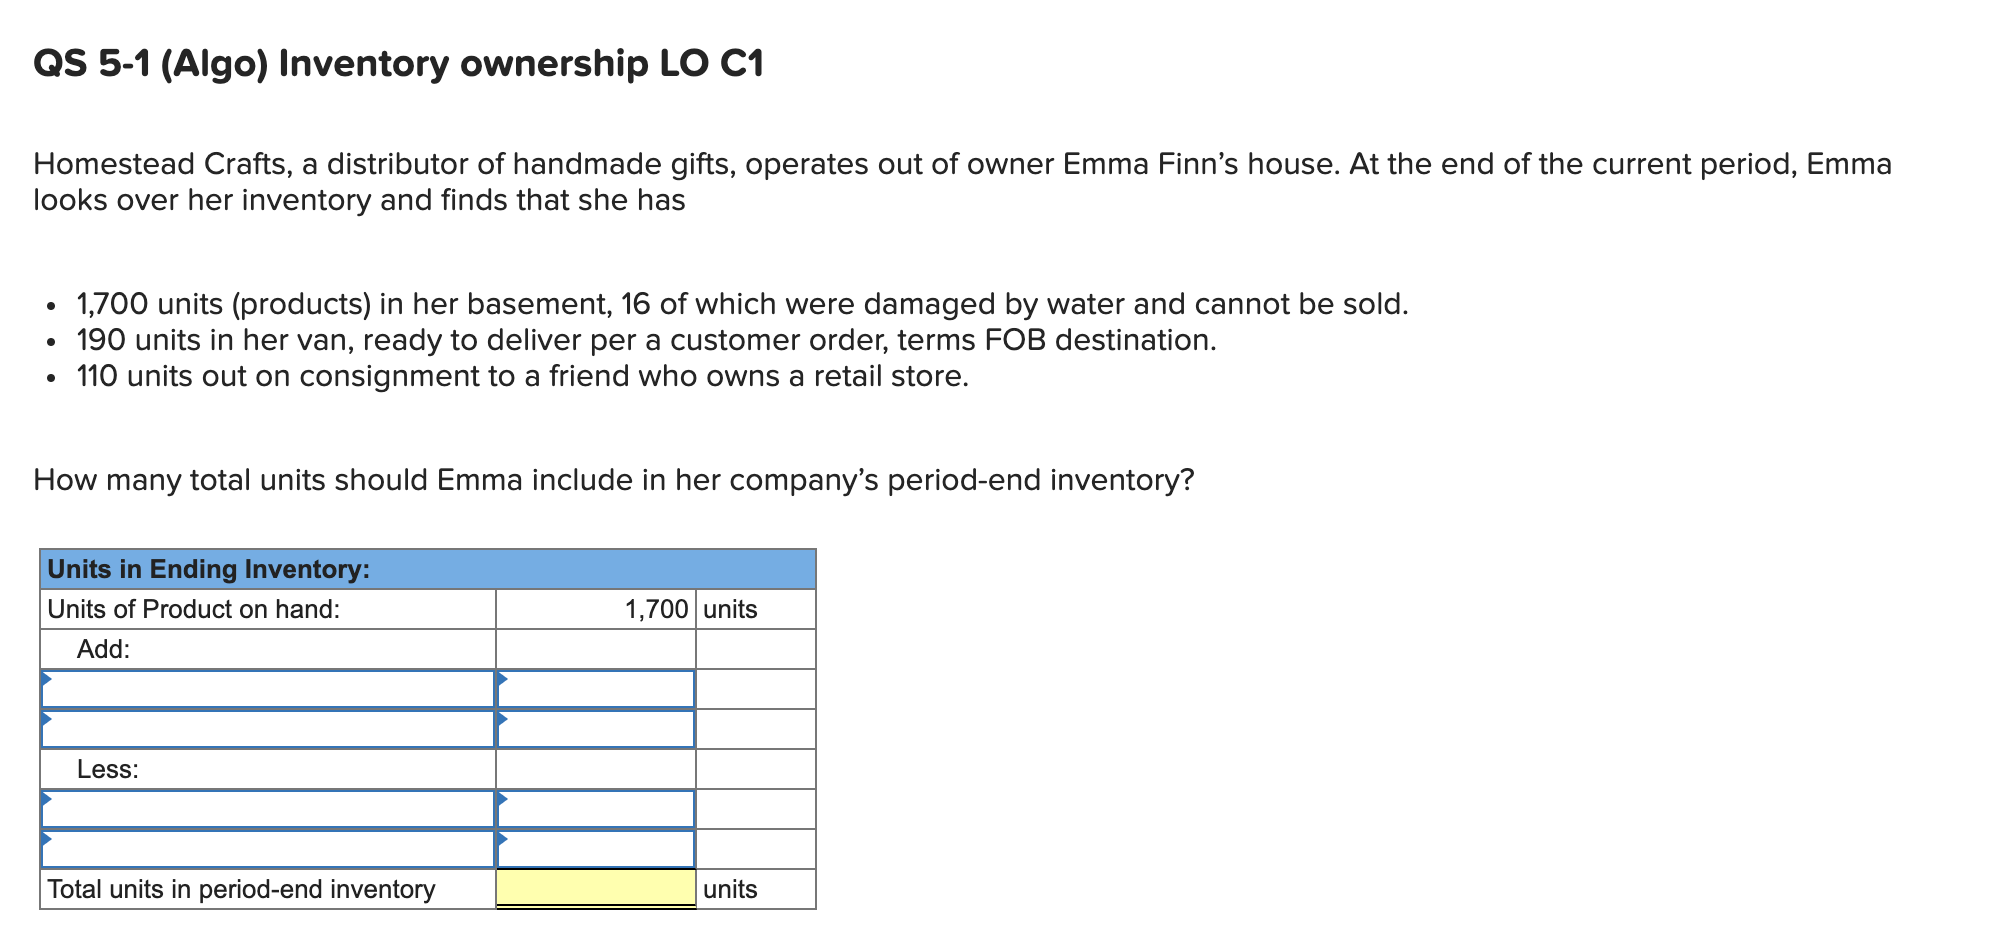2015x952 pixels.
Task: Select the Units of Product on hand label
Action: (x=195, y=609)
